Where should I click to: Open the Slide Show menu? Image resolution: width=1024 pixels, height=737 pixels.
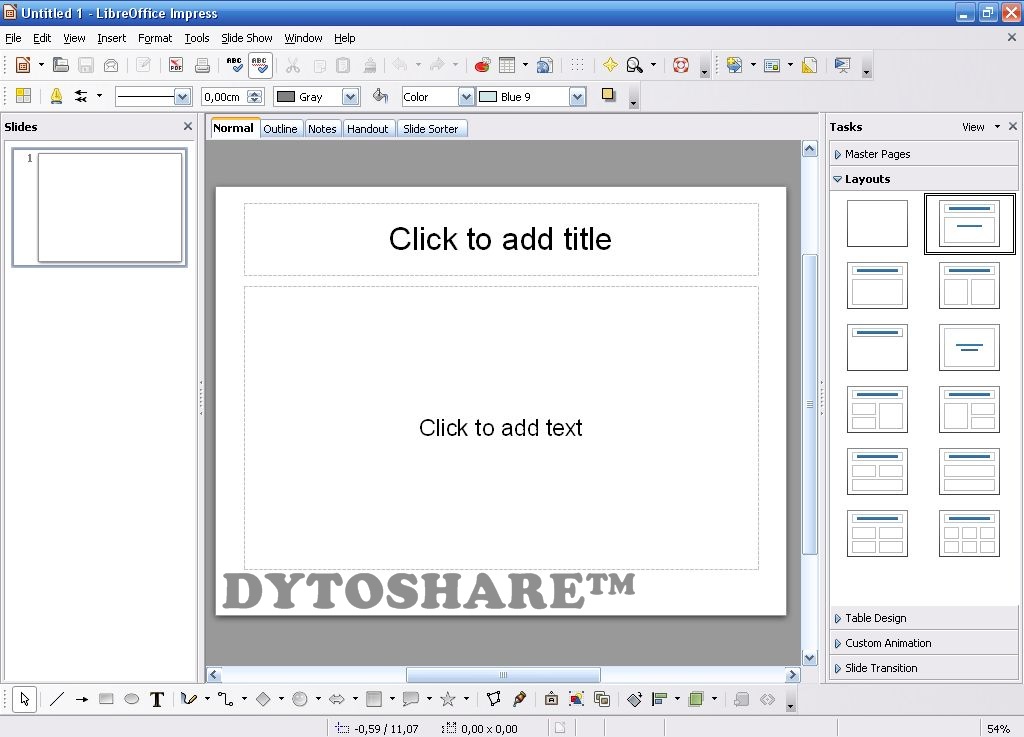(x=247, y=38)
